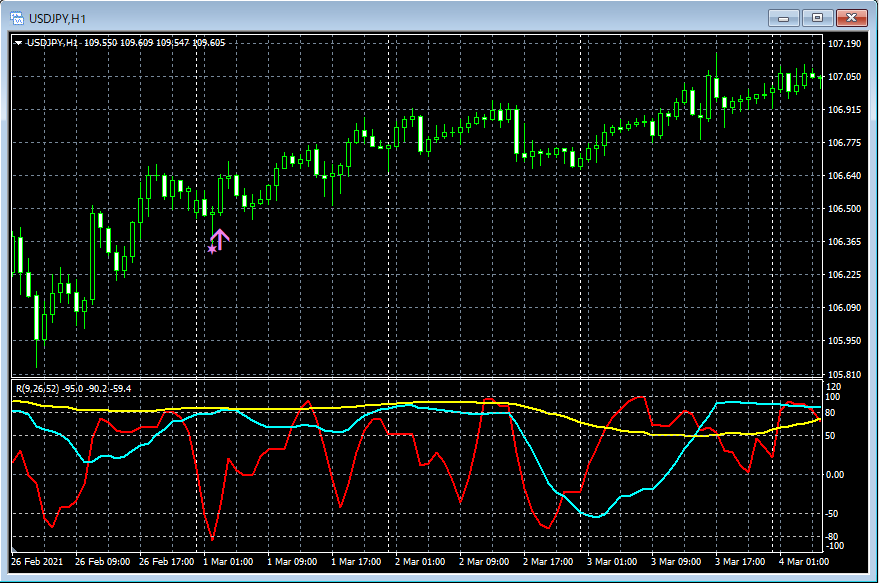Click the small triangle before USDJPY,H1 label
This screenshot has width=880, height=583.
pos(18,42)
